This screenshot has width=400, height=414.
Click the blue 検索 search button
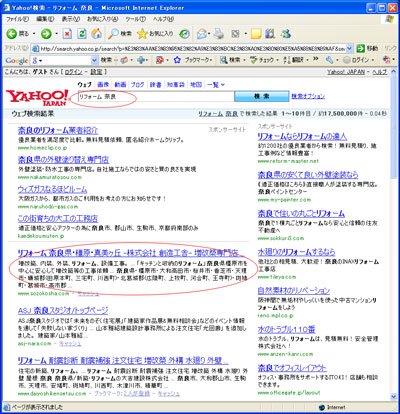(262, 96)
